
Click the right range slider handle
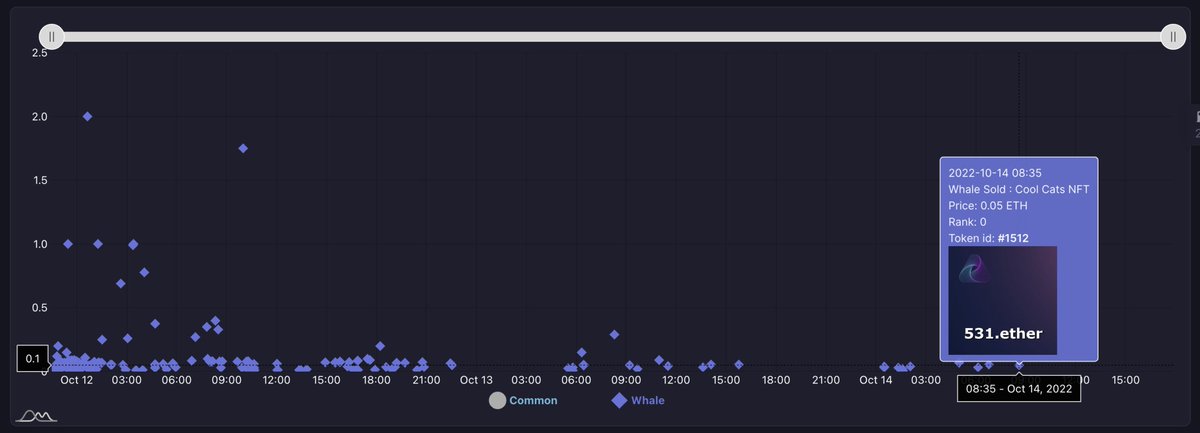click(1172, 37)
